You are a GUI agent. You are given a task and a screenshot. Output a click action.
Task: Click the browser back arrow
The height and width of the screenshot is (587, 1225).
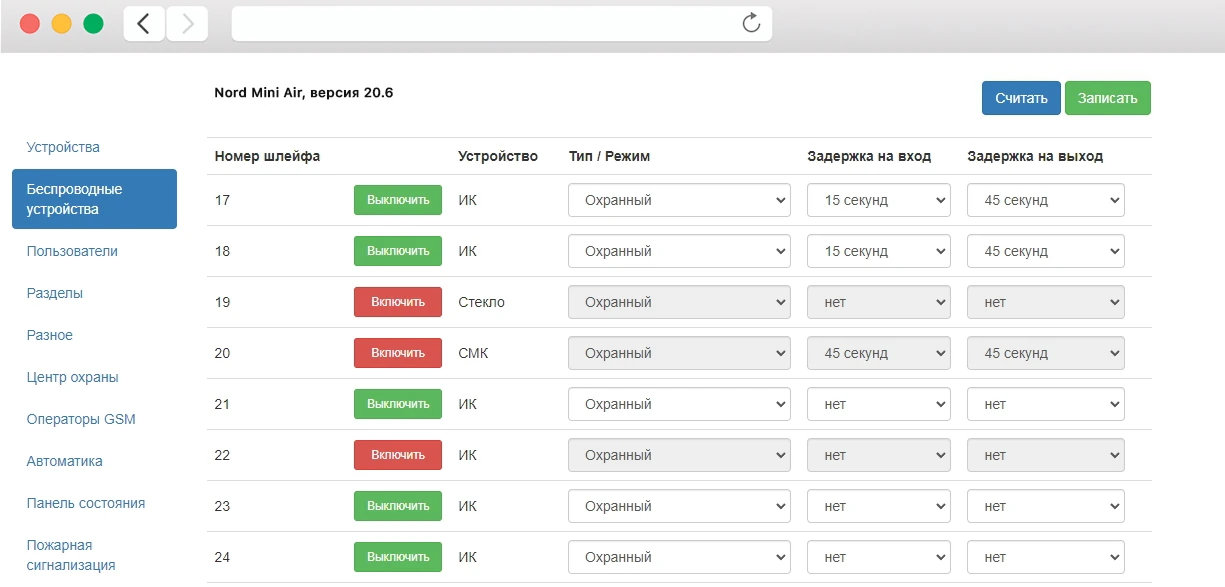[x=144, y=24]
